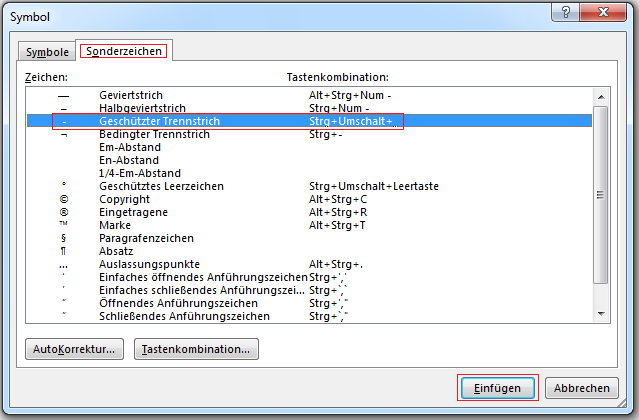Select the Schließendes Anführungszeichen row
The image size is (639, 420).
309,316
